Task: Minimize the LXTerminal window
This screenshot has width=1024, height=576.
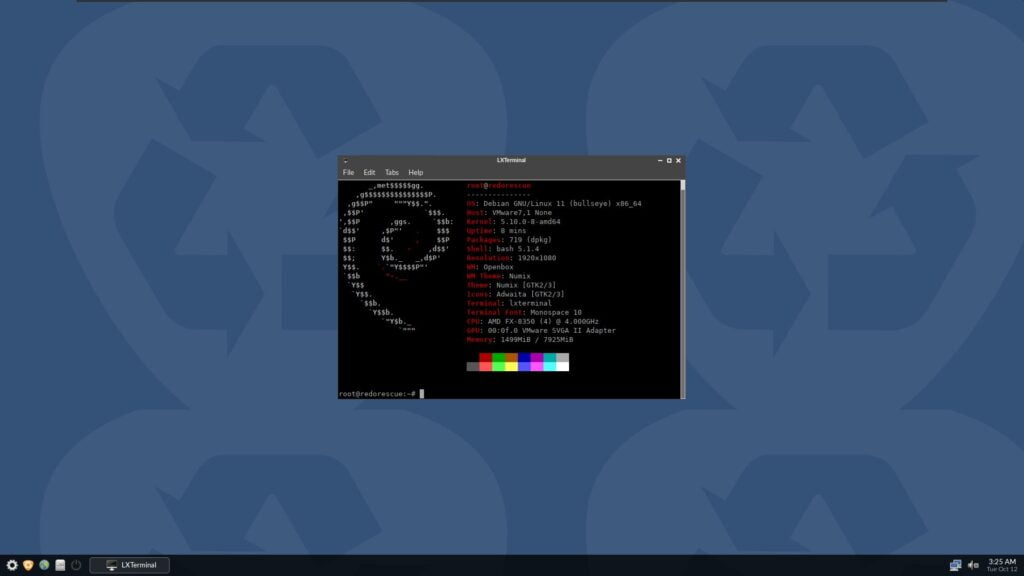Action: click(x=660, y=161)
